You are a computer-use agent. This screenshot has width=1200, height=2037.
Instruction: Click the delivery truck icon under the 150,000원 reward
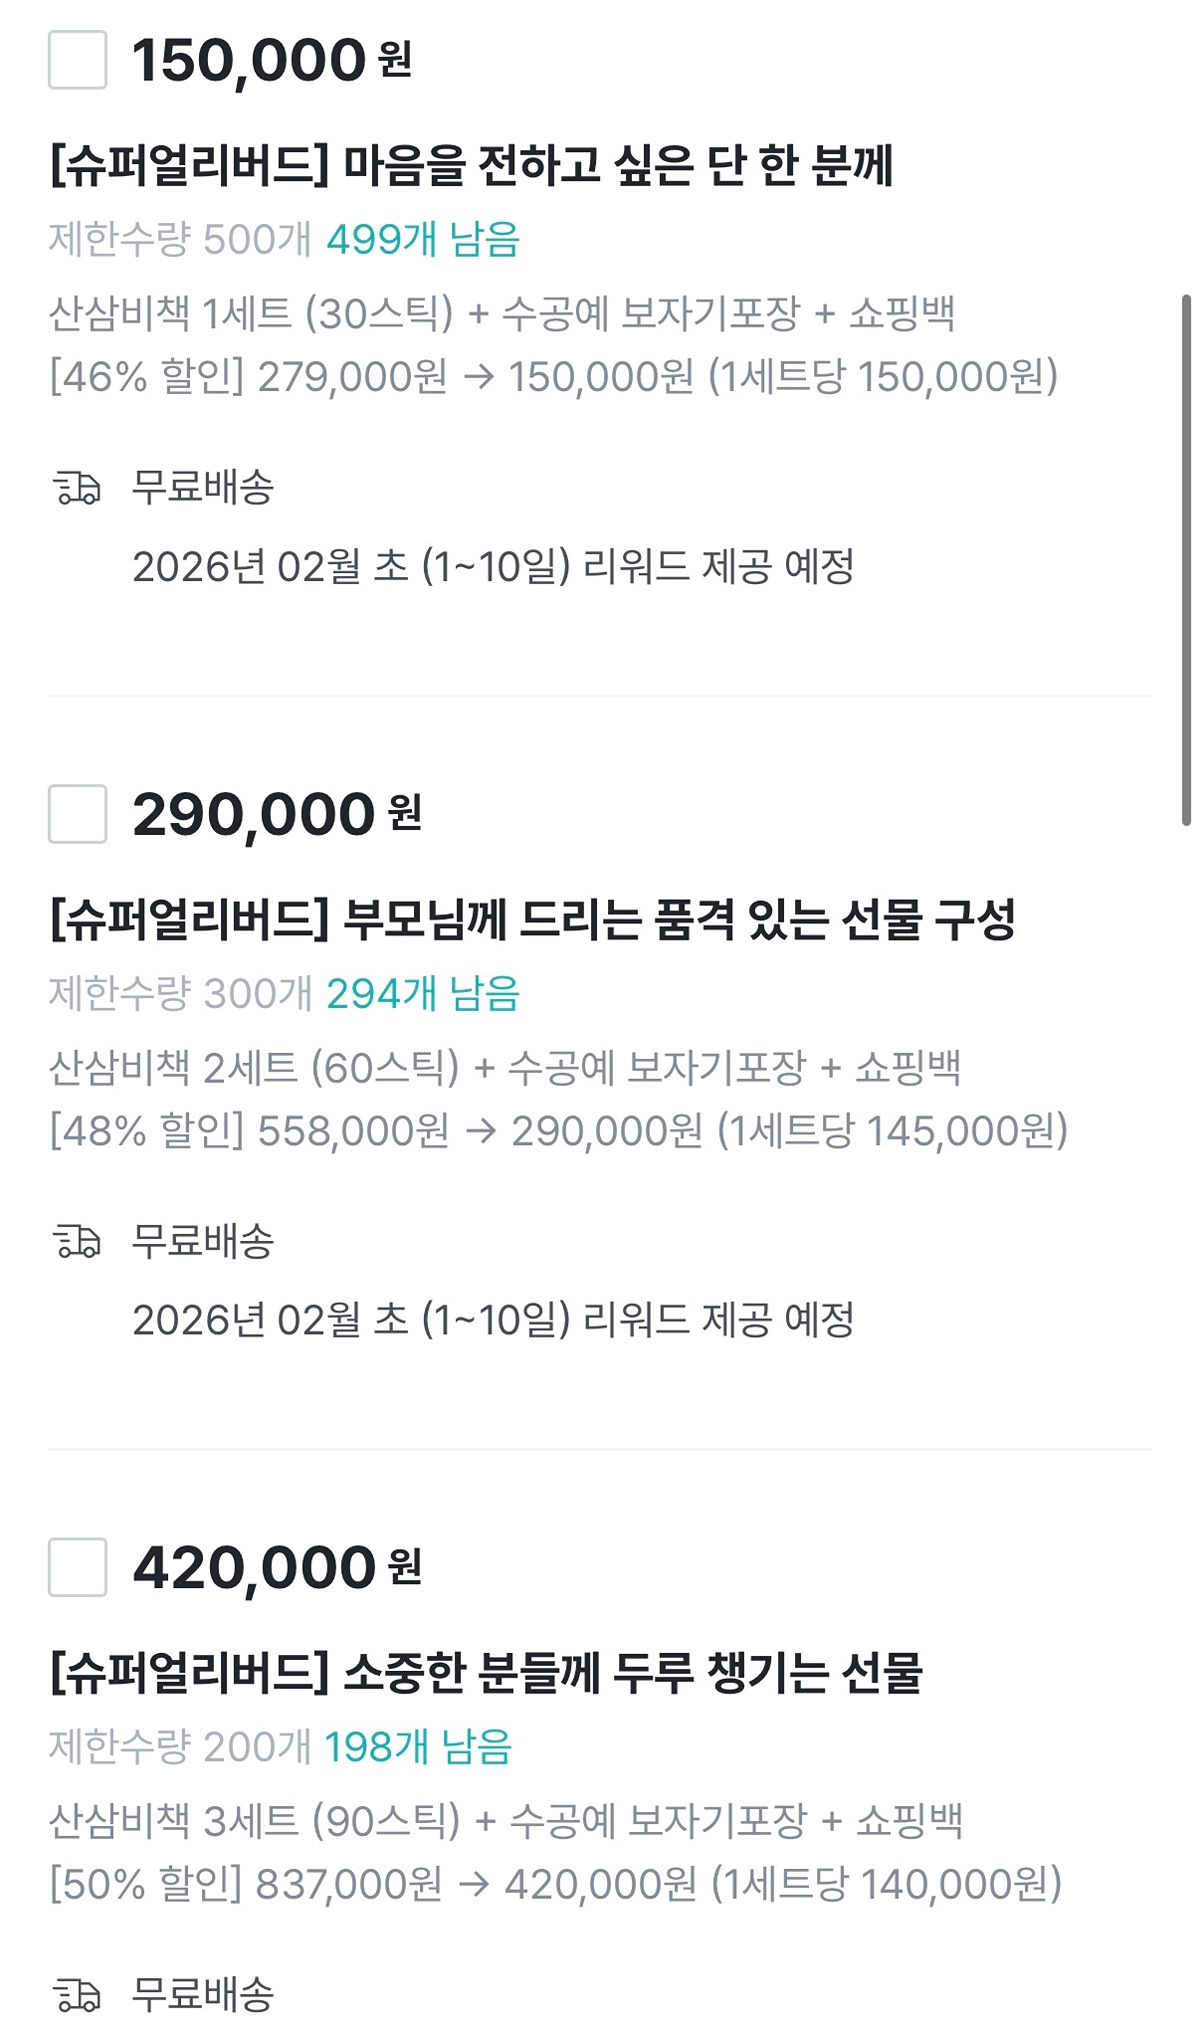(77, 489)
